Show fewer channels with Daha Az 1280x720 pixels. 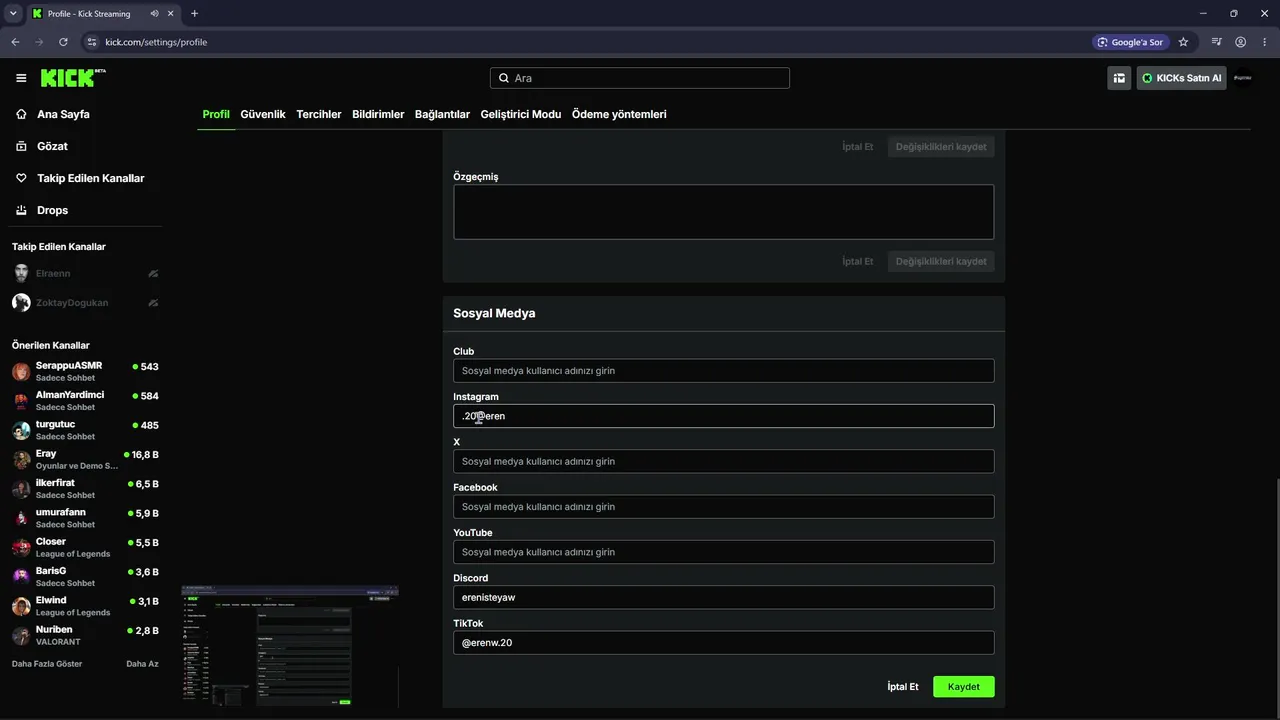142,664
